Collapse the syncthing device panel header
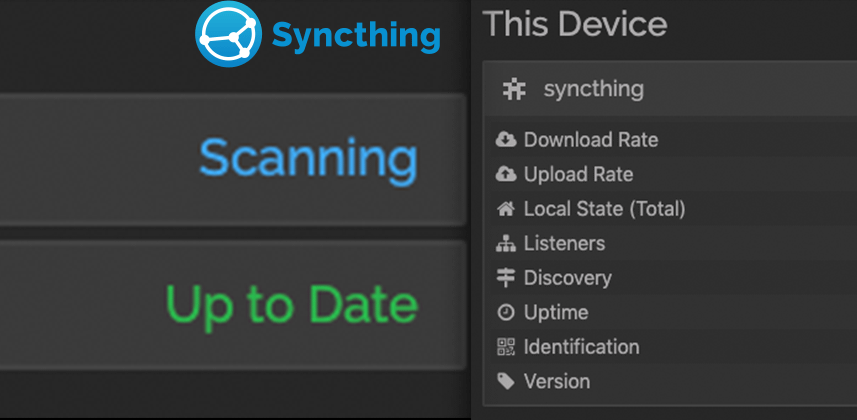This screenshot has width=857, height=420. (x=670, y=89)
